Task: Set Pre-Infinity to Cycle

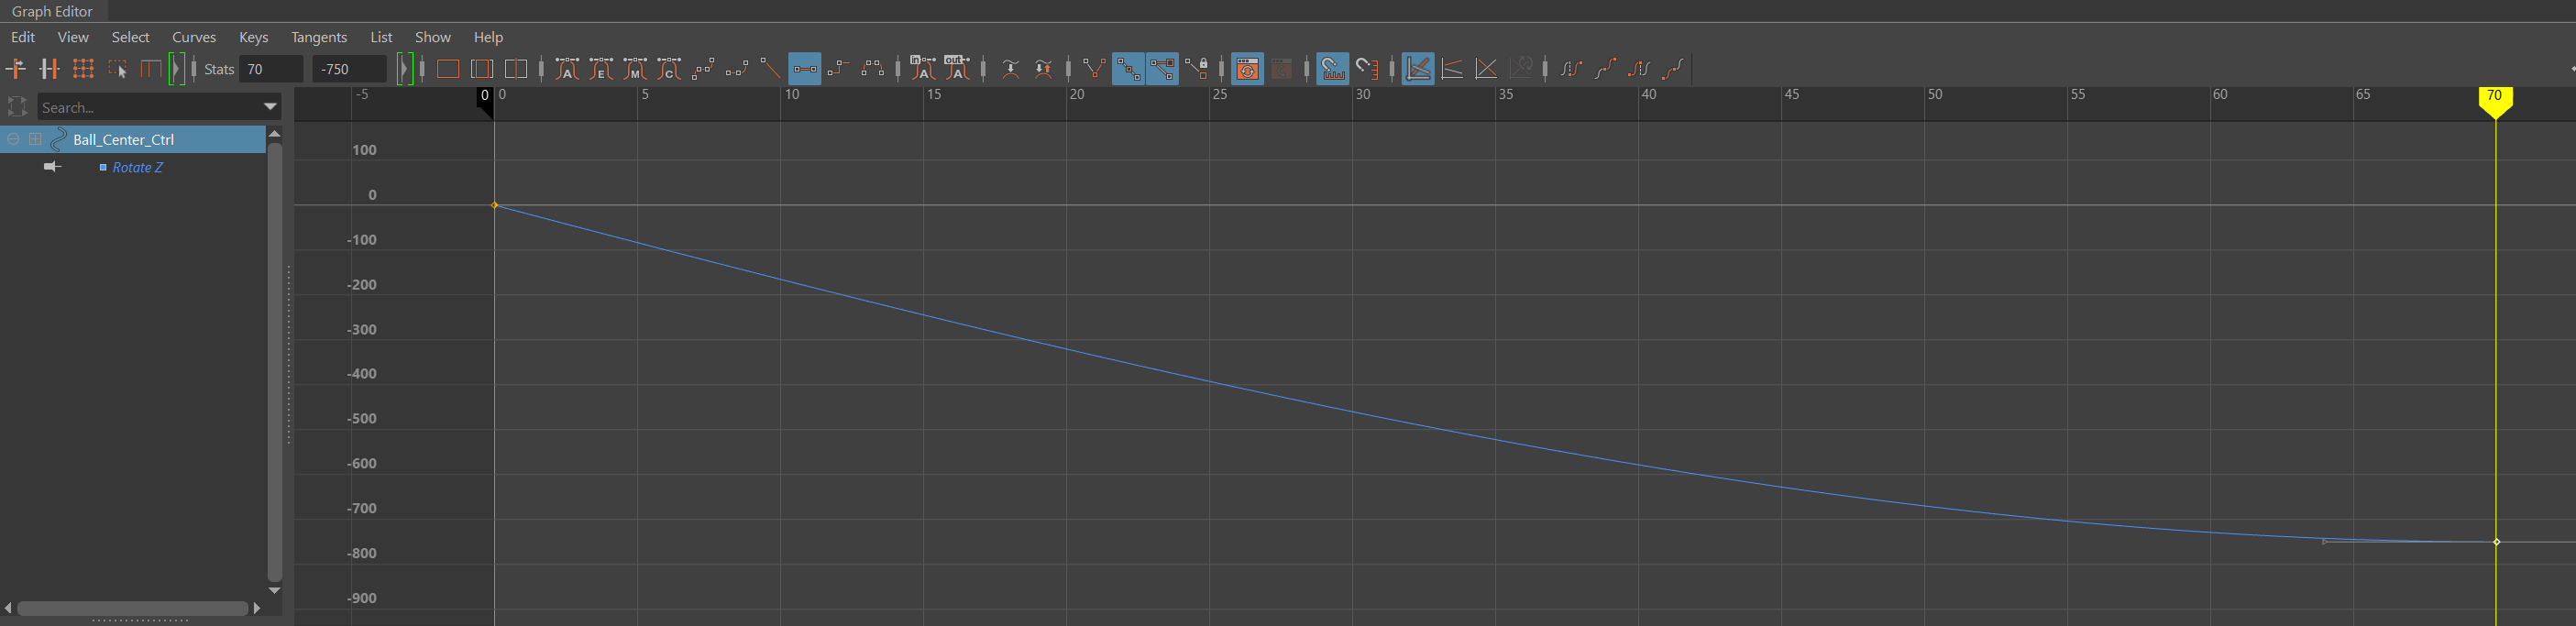Action: point(1571,69)
